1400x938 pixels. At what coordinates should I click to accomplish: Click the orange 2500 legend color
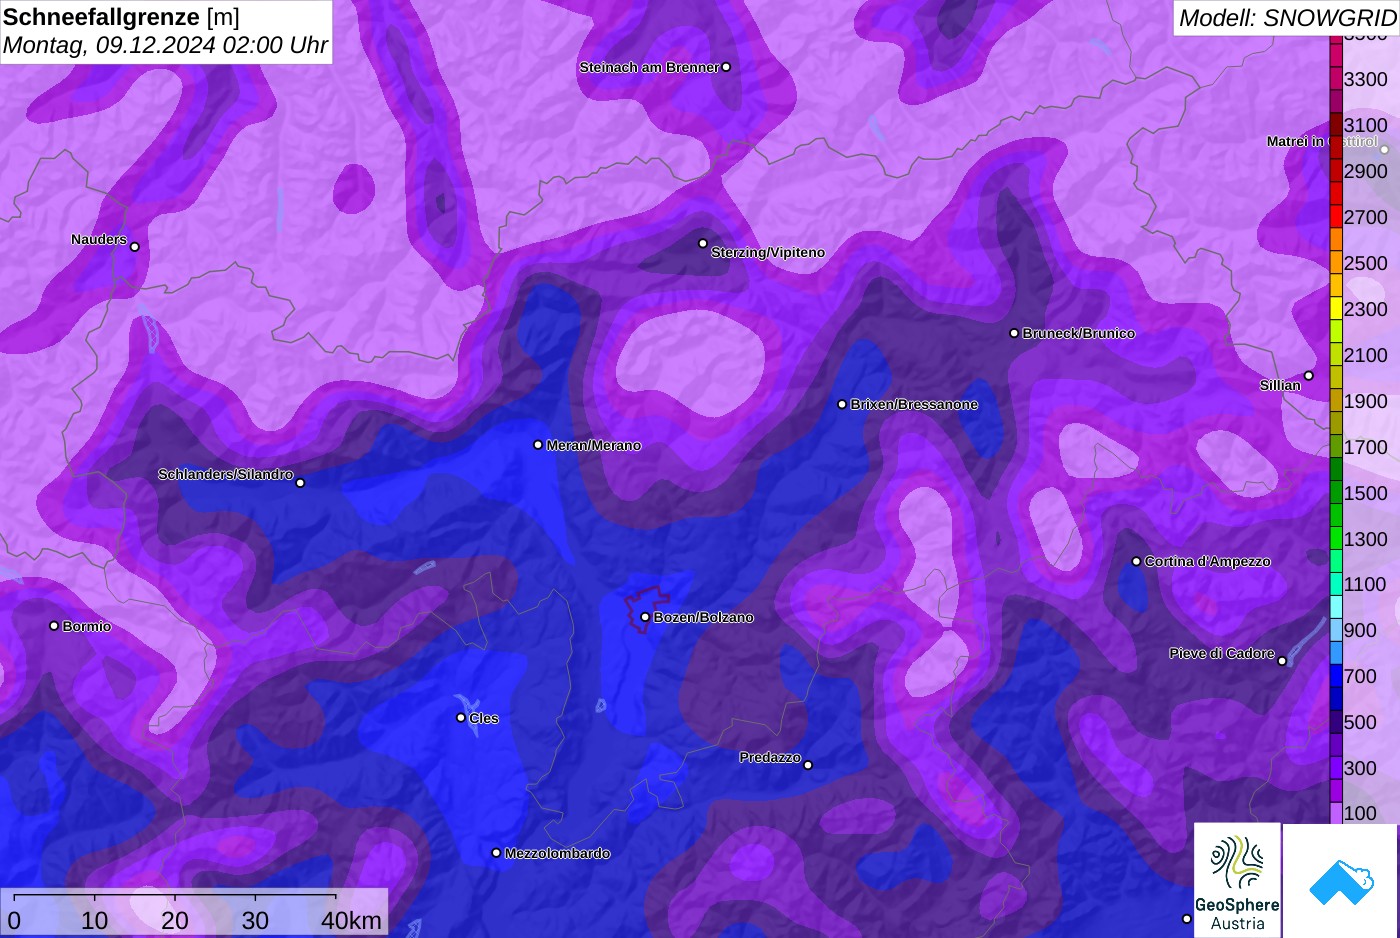pos(1336,262)
